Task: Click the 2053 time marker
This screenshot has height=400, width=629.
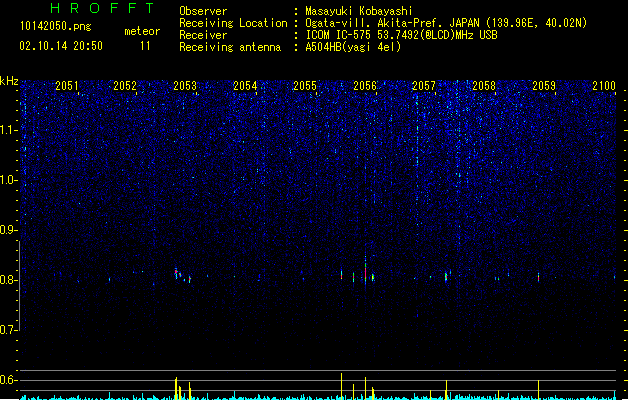Action: pos(185,86)
